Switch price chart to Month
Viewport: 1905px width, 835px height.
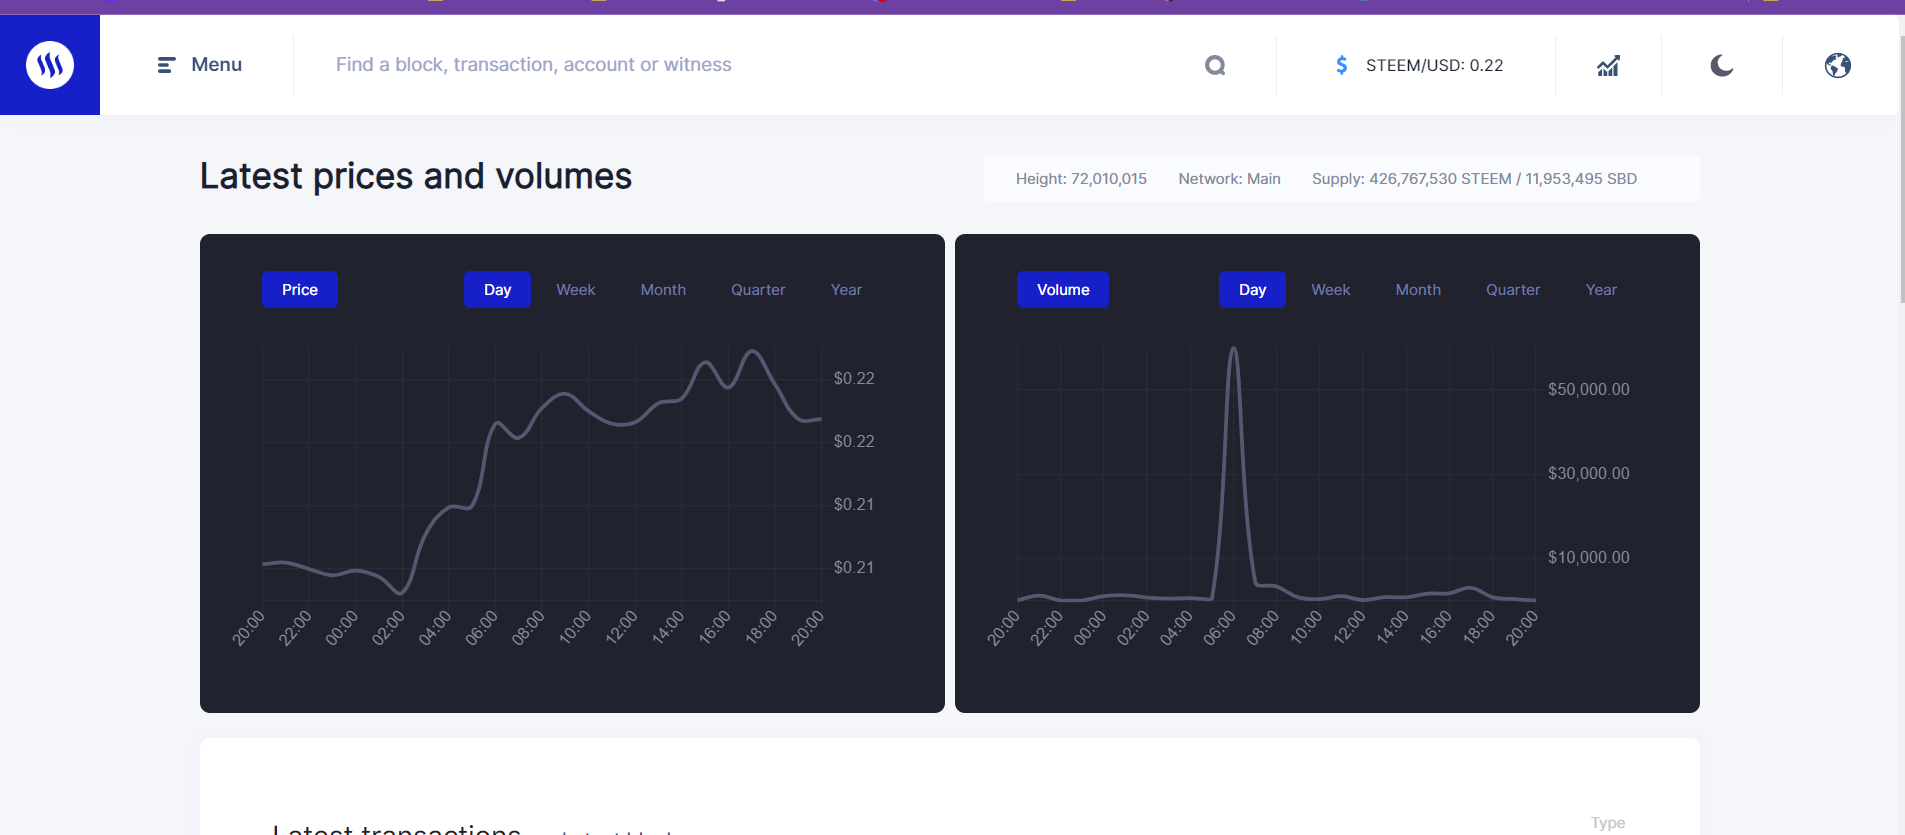(663, 290)
